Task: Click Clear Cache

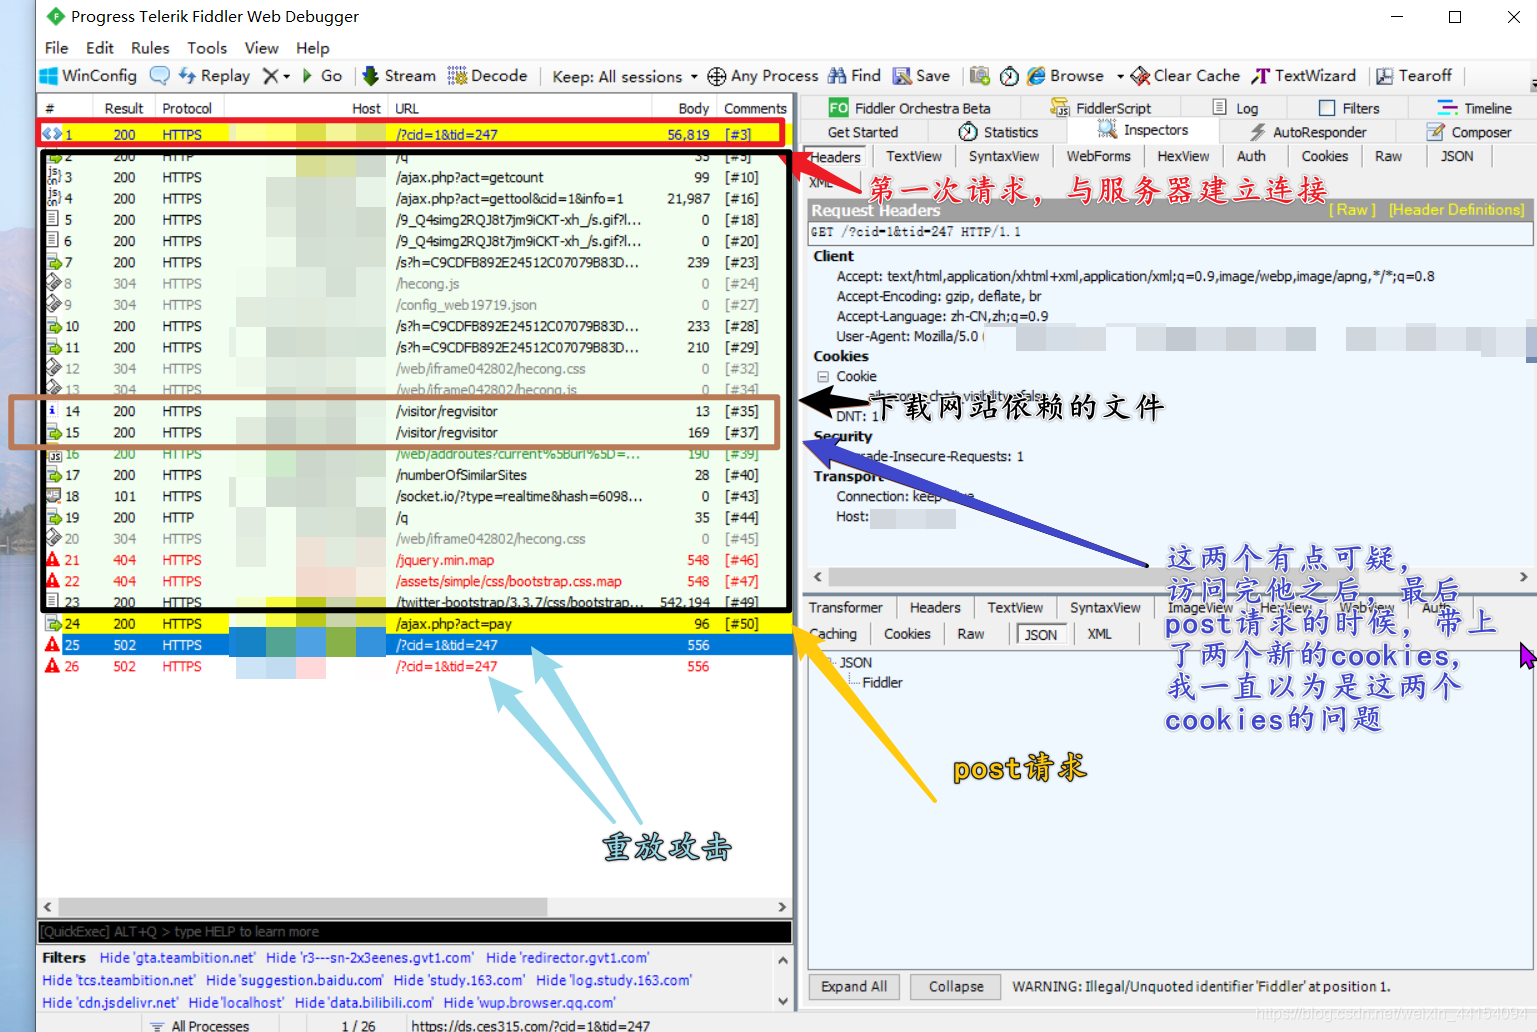Action: 1185,76
